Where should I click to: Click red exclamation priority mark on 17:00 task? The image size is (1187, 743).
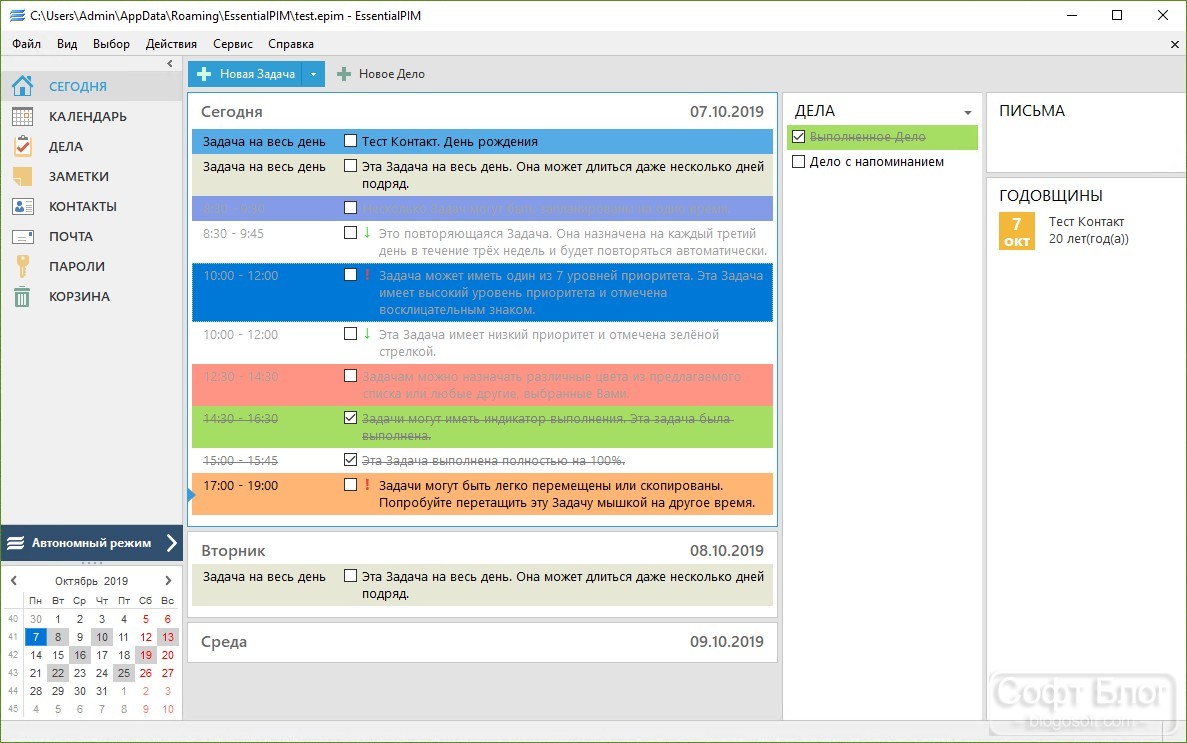click(367, 485)
